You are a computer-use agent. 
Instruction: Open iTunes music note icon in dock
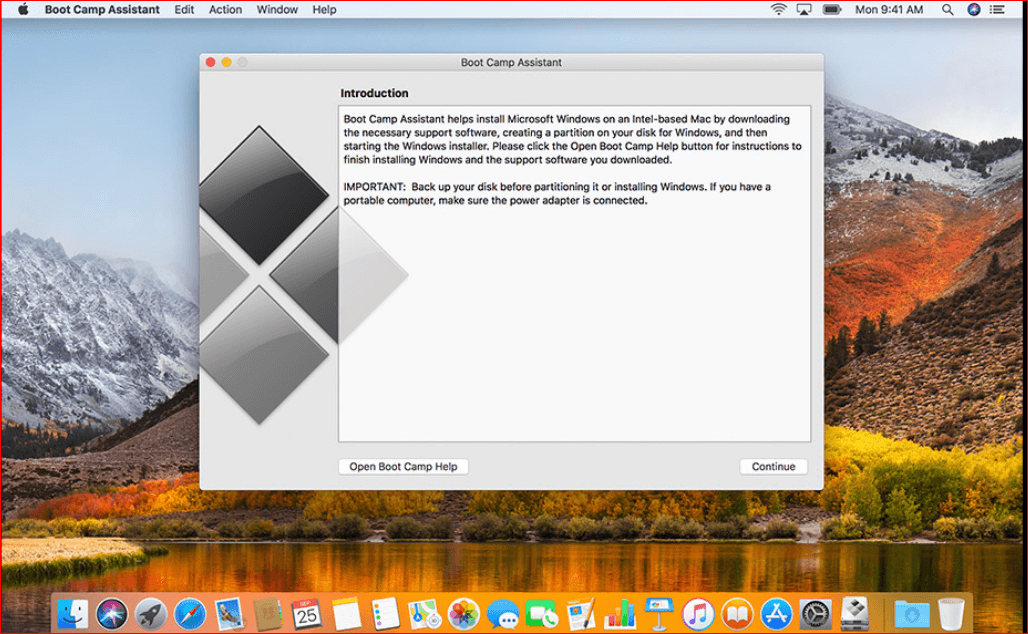(x=698, y=614)
